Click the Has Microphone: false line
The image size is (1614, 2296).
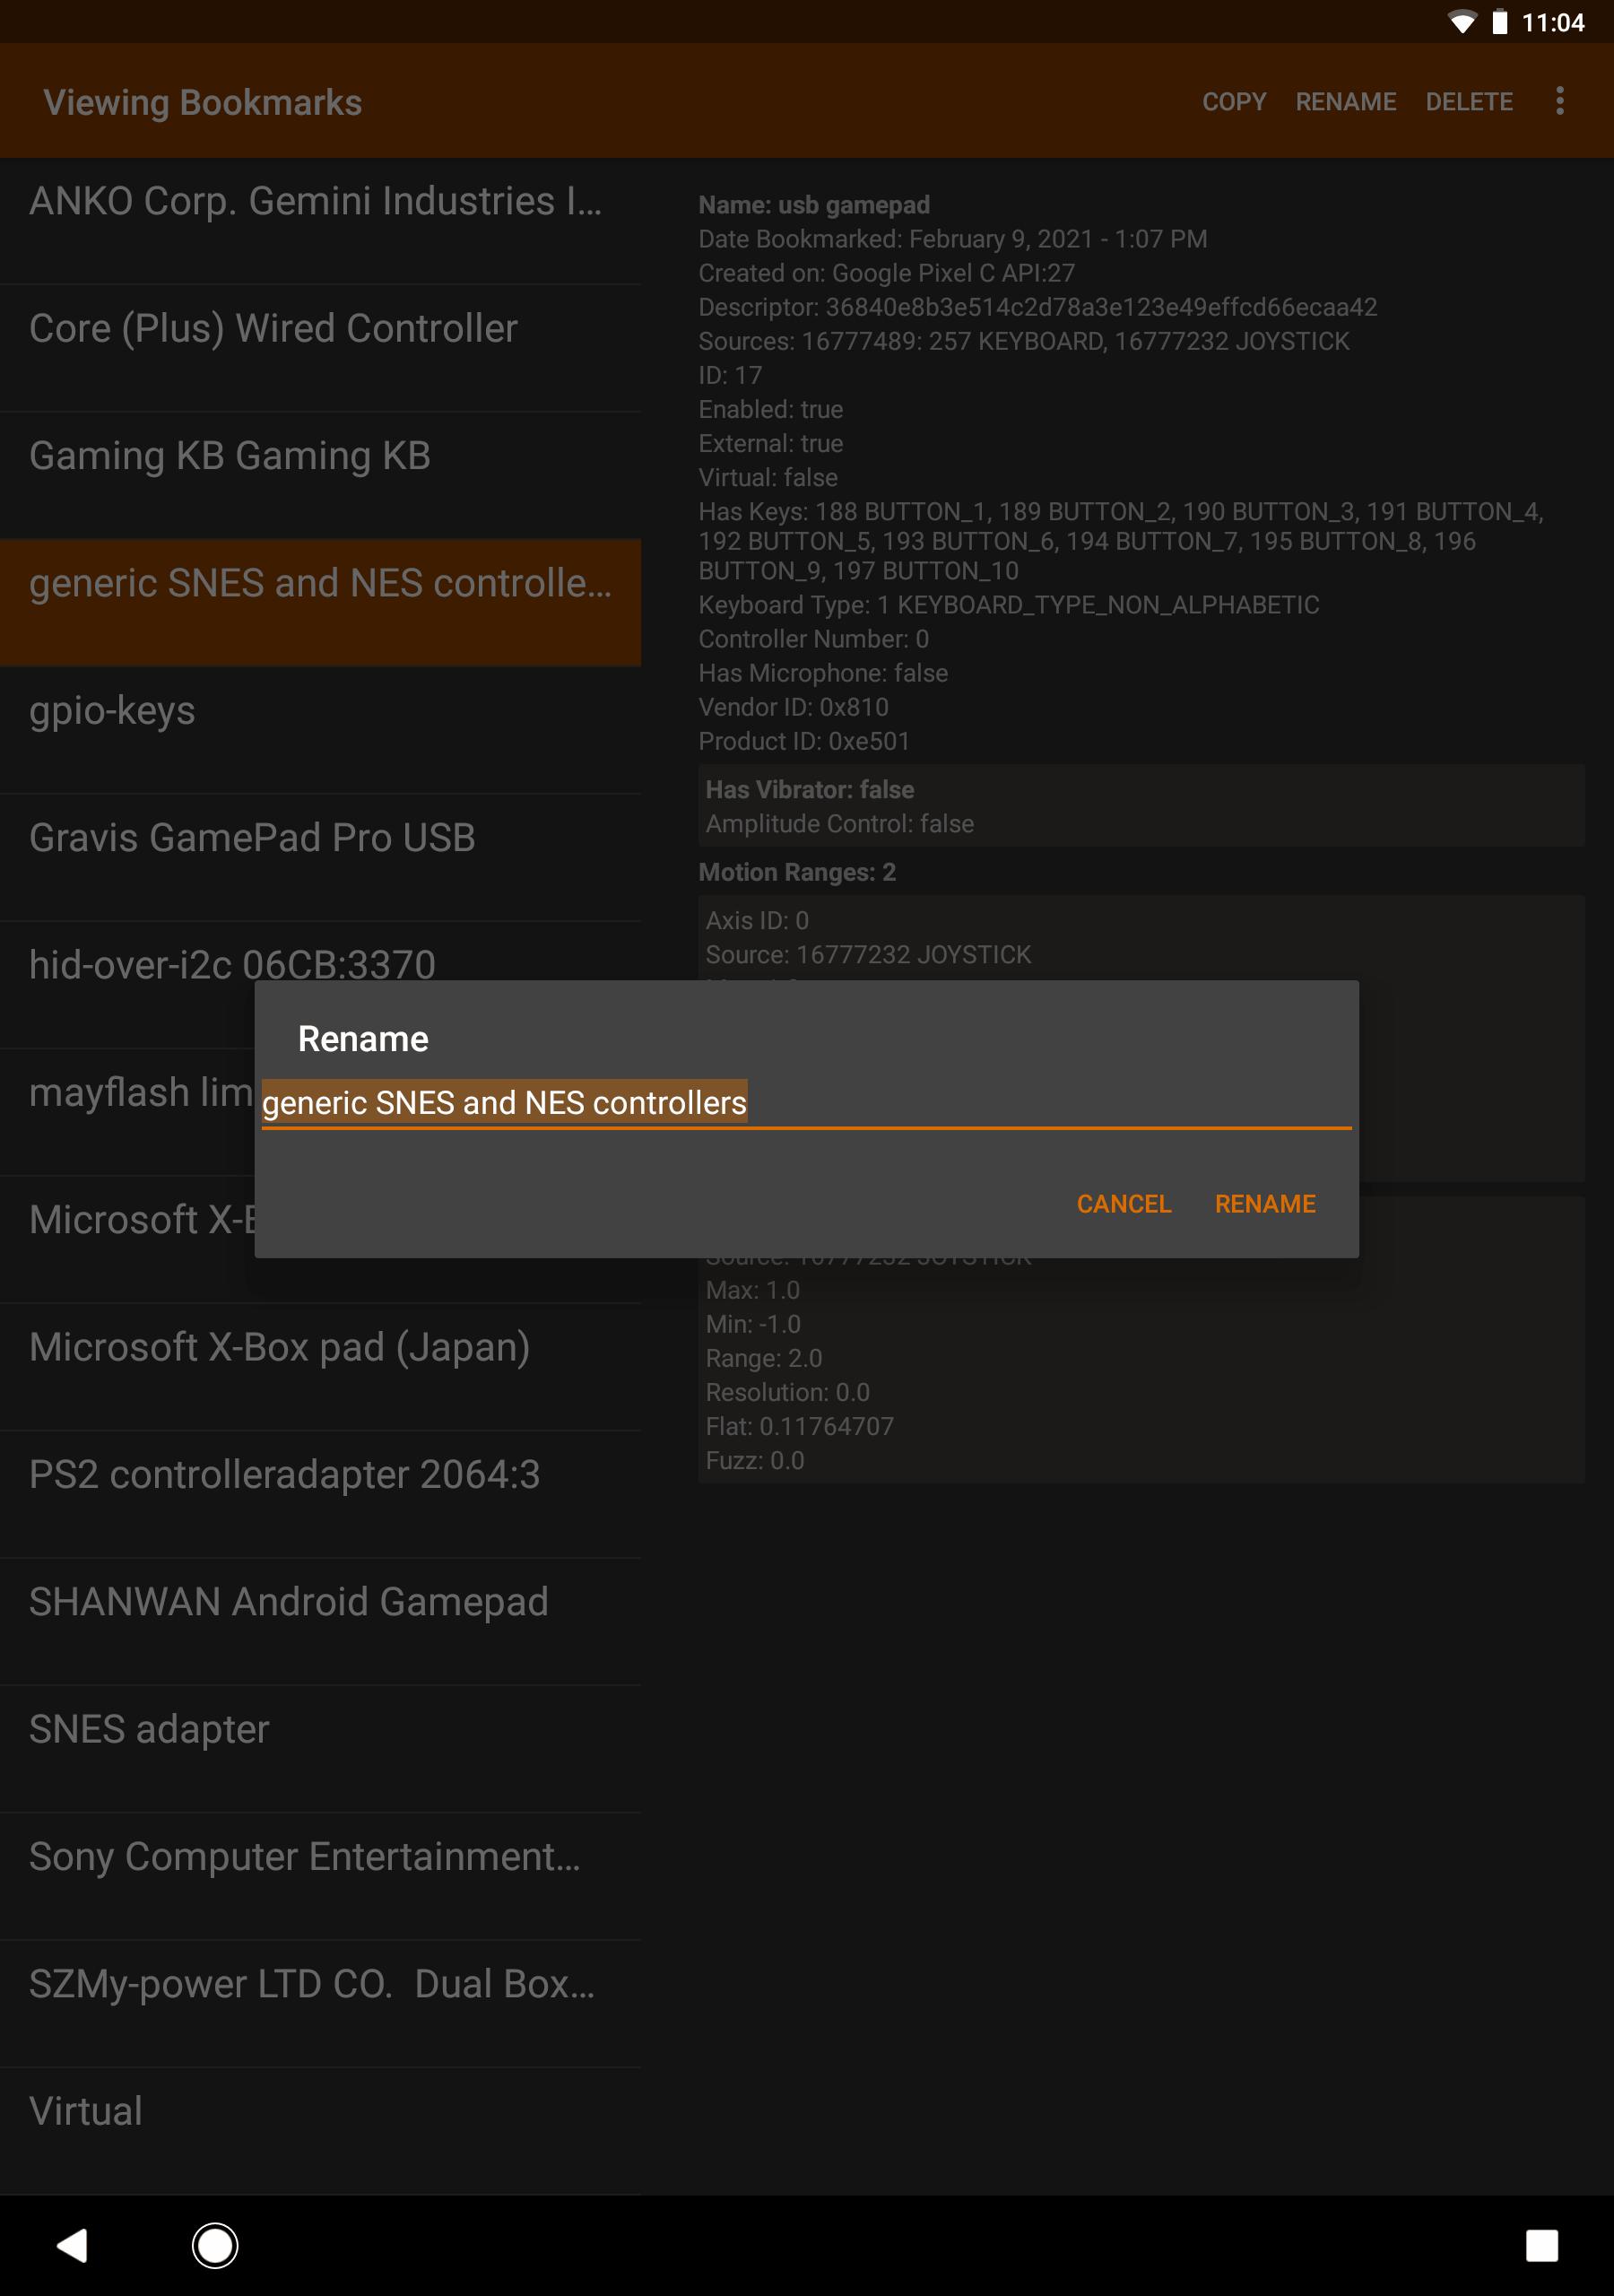(x=823, y=673)
